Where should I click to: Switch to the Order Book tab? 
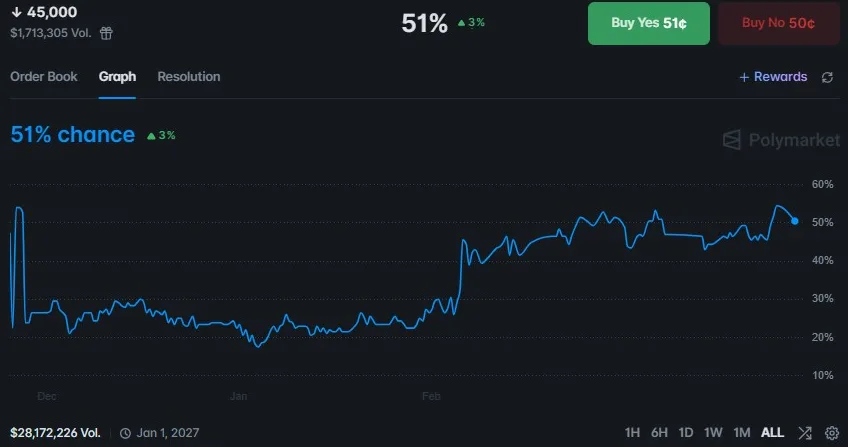coord(44,77)
